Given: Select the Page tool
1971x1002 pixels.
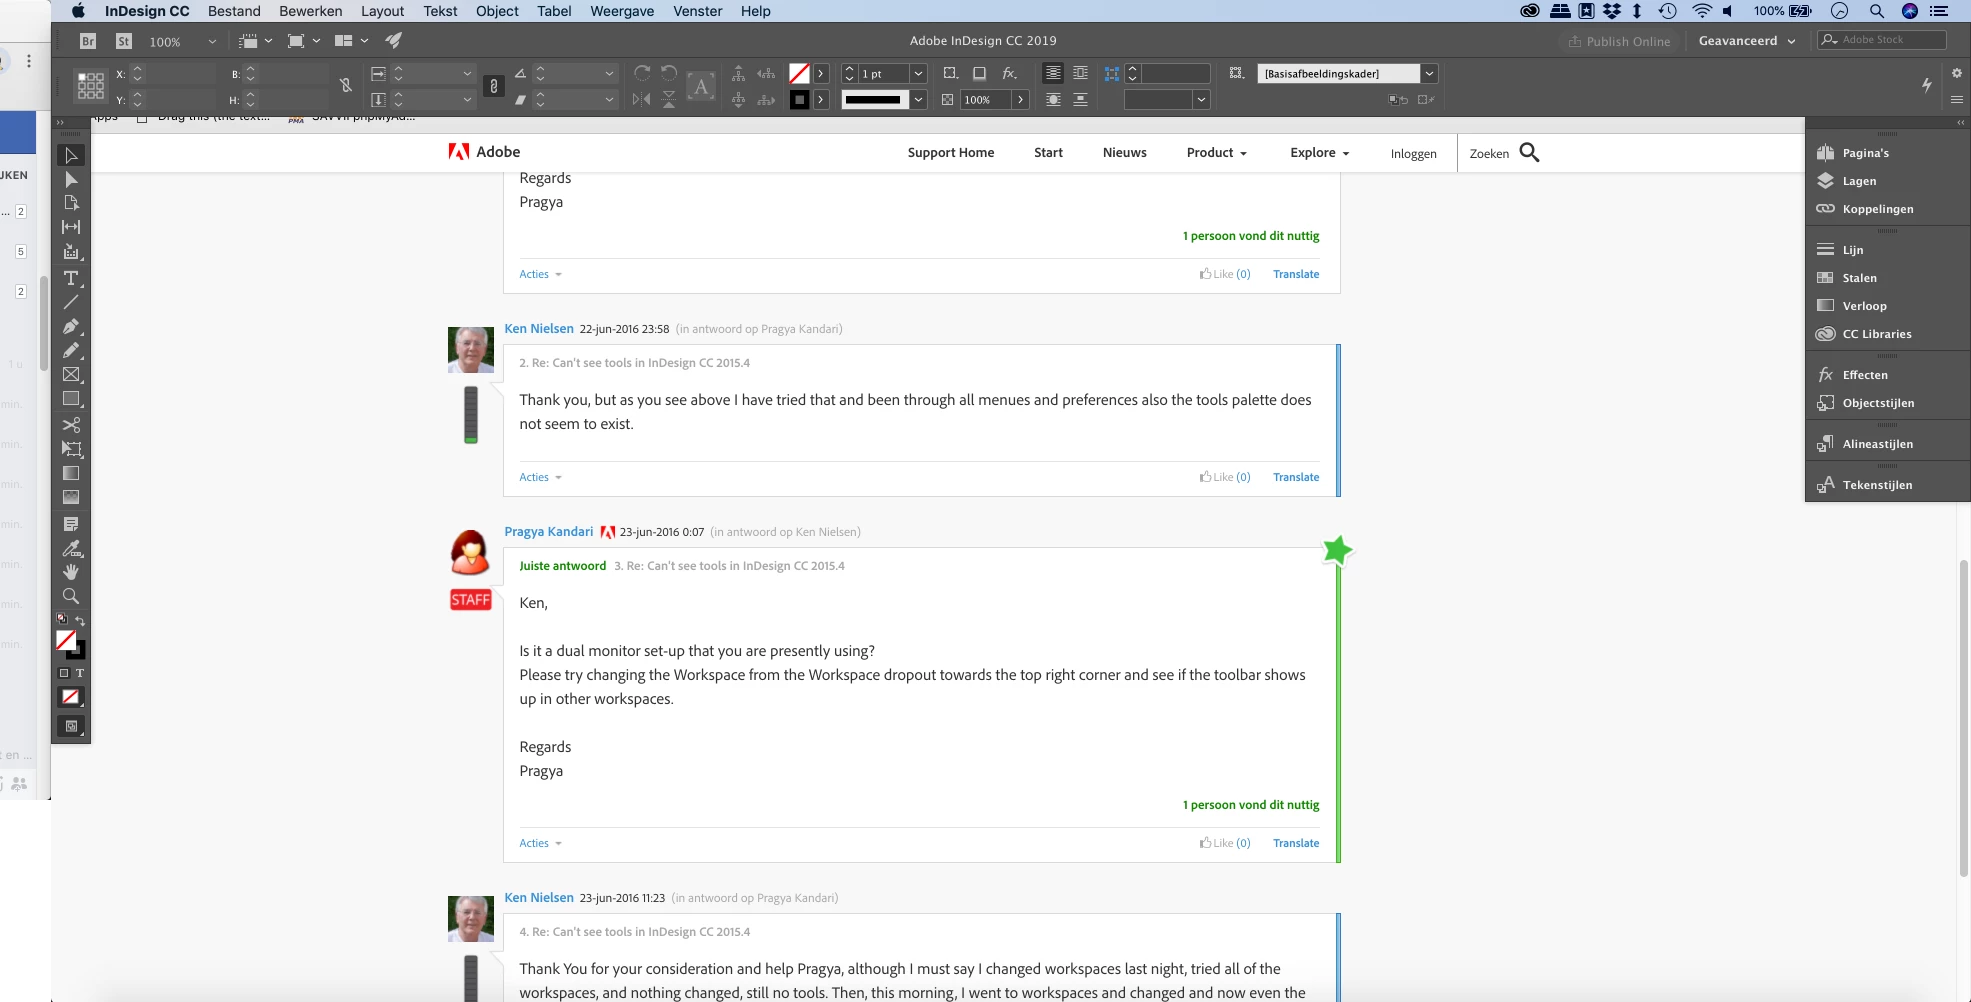Looking at the screenshot, I should click(71, 203).
